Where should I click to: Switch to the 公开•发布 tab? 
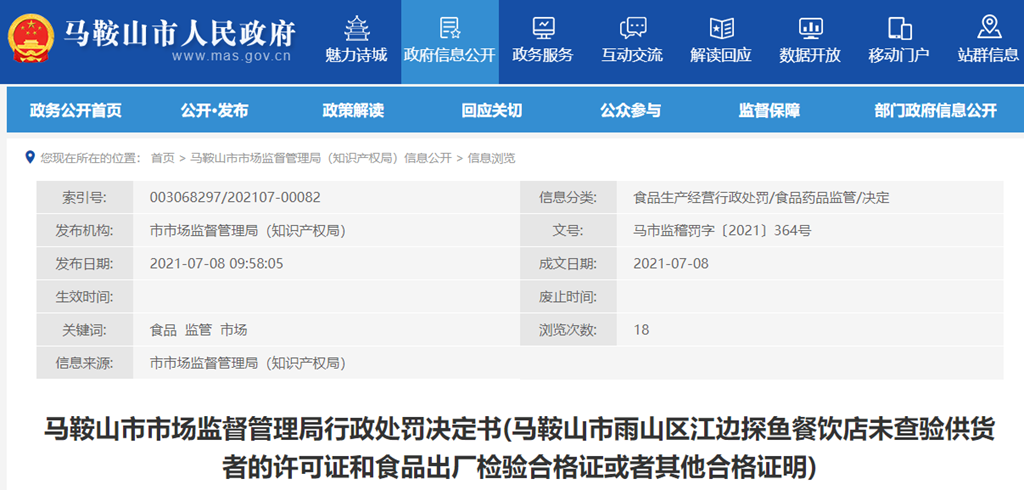click(x=215, y=110)
